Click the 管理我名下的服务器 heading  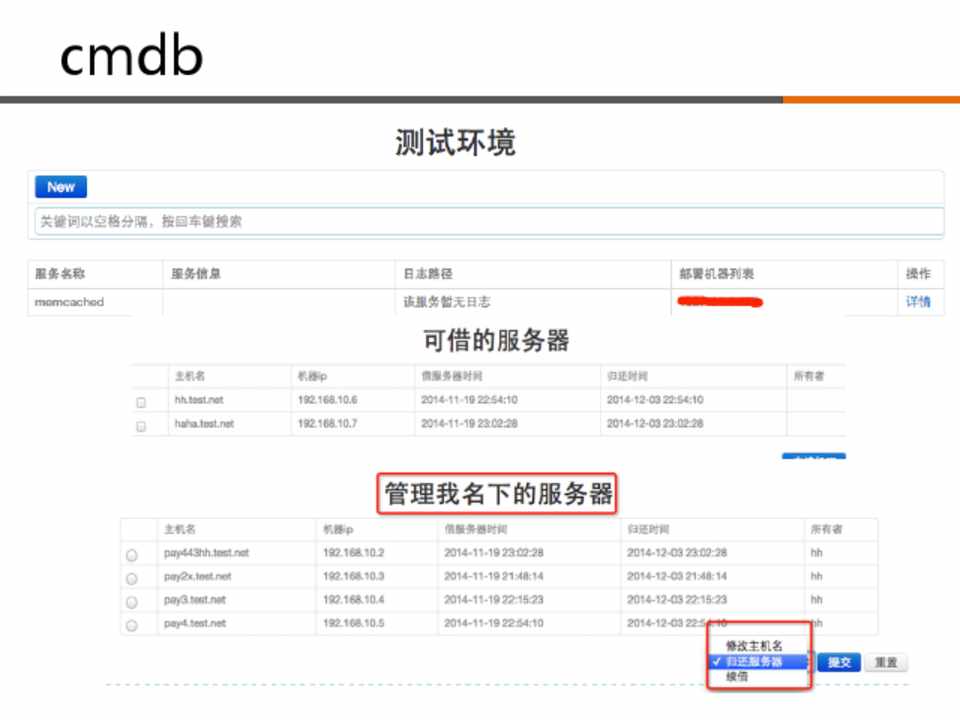coord(497,493)
